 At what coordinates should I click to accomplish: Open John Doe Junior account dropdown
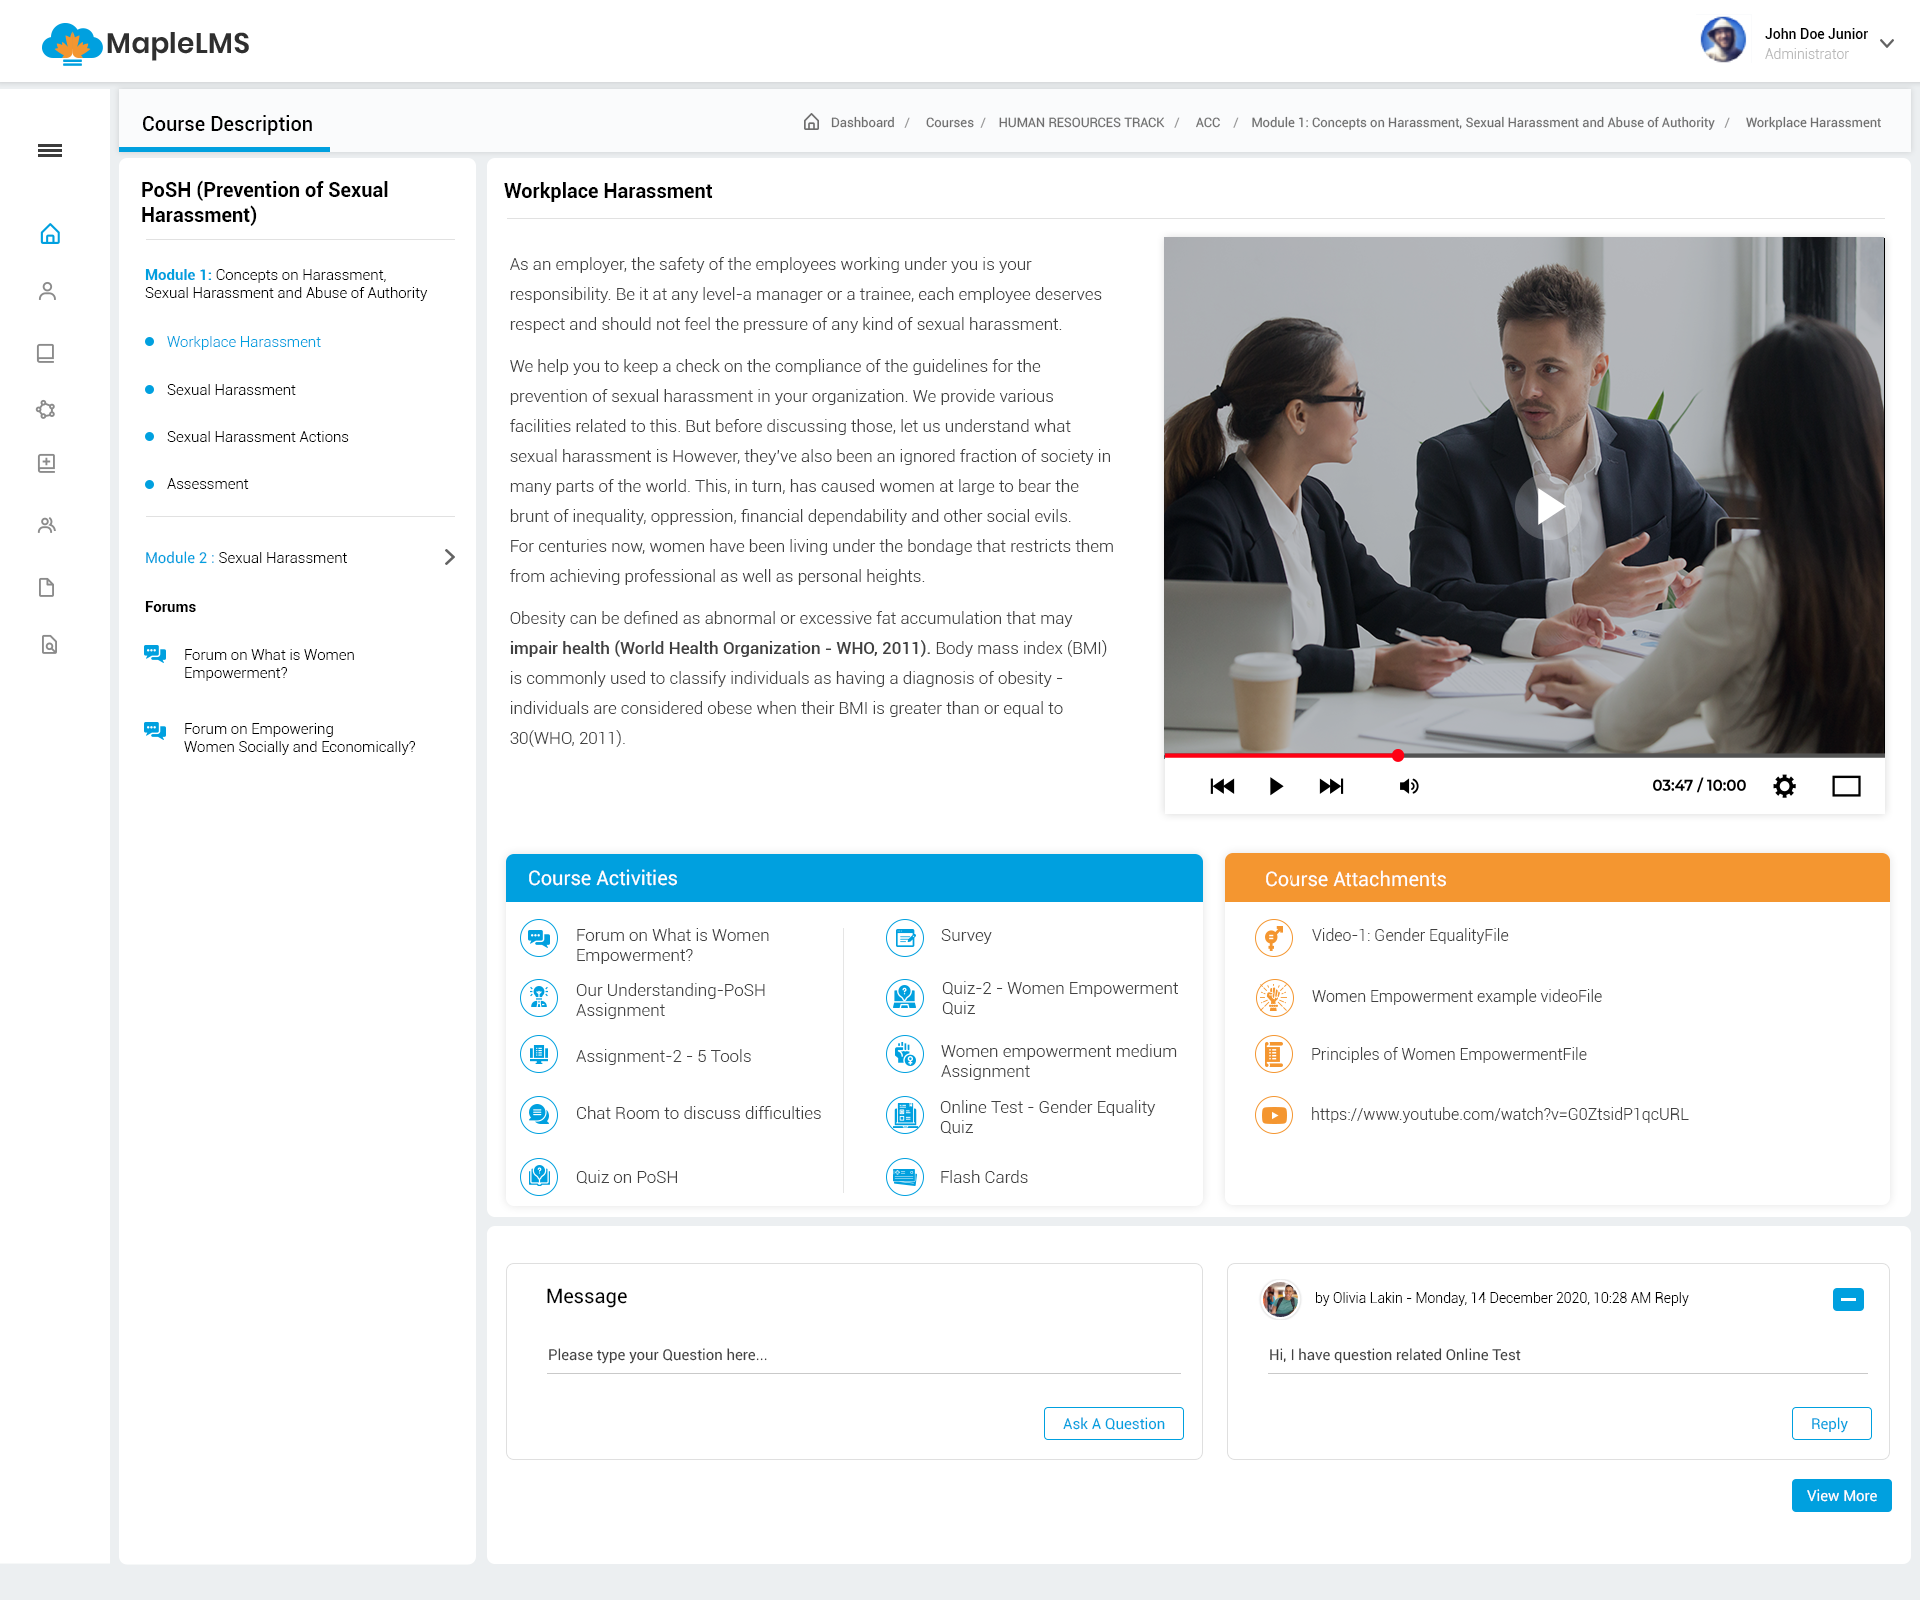click(x=1886, y=43)
